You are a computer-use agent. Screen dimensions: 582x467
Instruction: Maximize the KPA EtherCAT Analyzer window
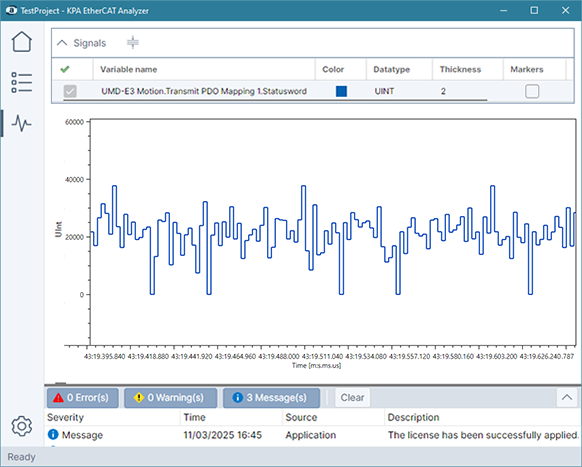534,10
